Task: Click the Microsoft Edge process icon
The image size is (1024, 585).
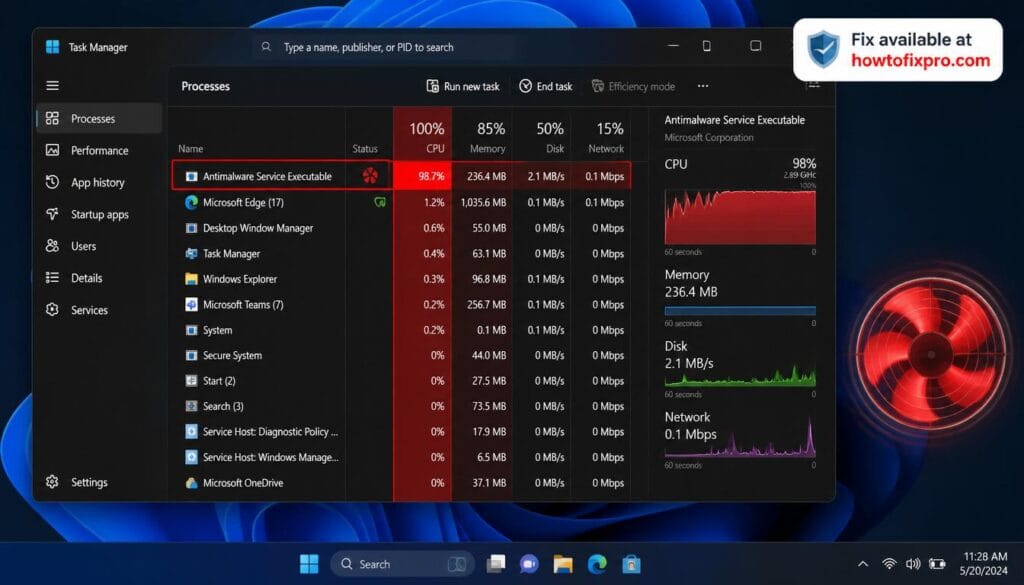Action: coord(191,202)
